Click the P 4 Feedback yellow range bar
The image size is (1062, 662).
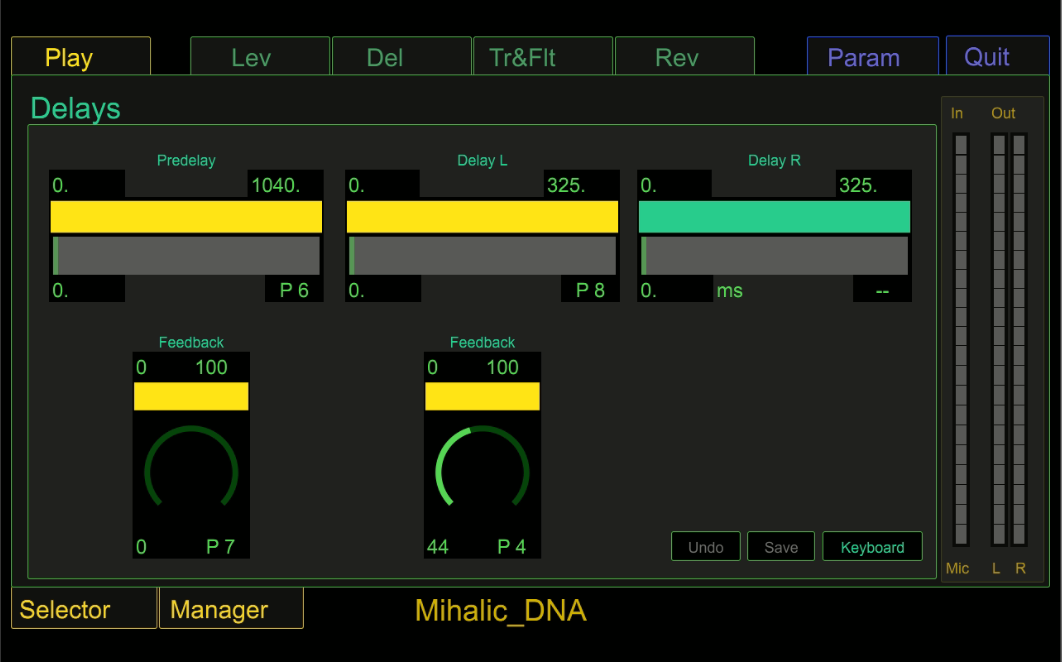pyautogui.click(x=482, y=396)
